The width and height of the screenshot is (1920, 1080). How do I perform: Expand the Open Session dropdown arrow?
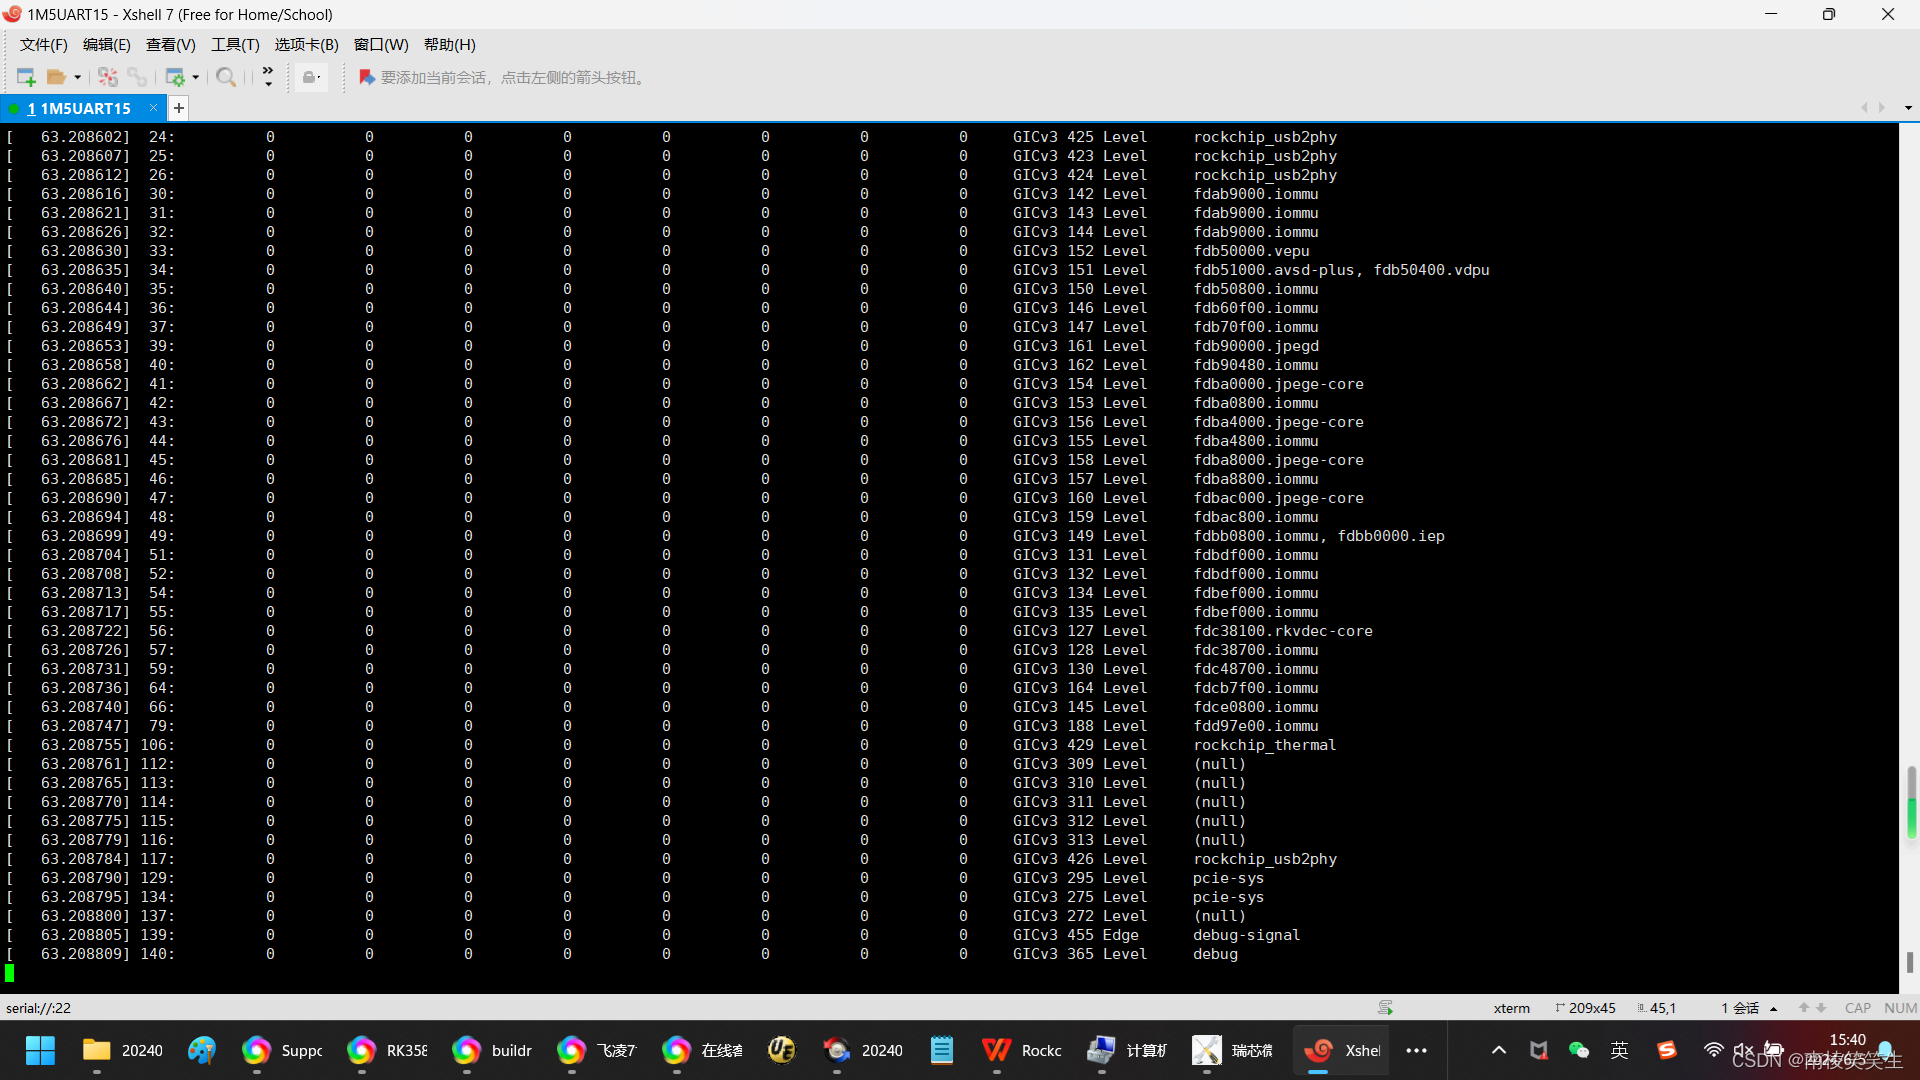77,77
